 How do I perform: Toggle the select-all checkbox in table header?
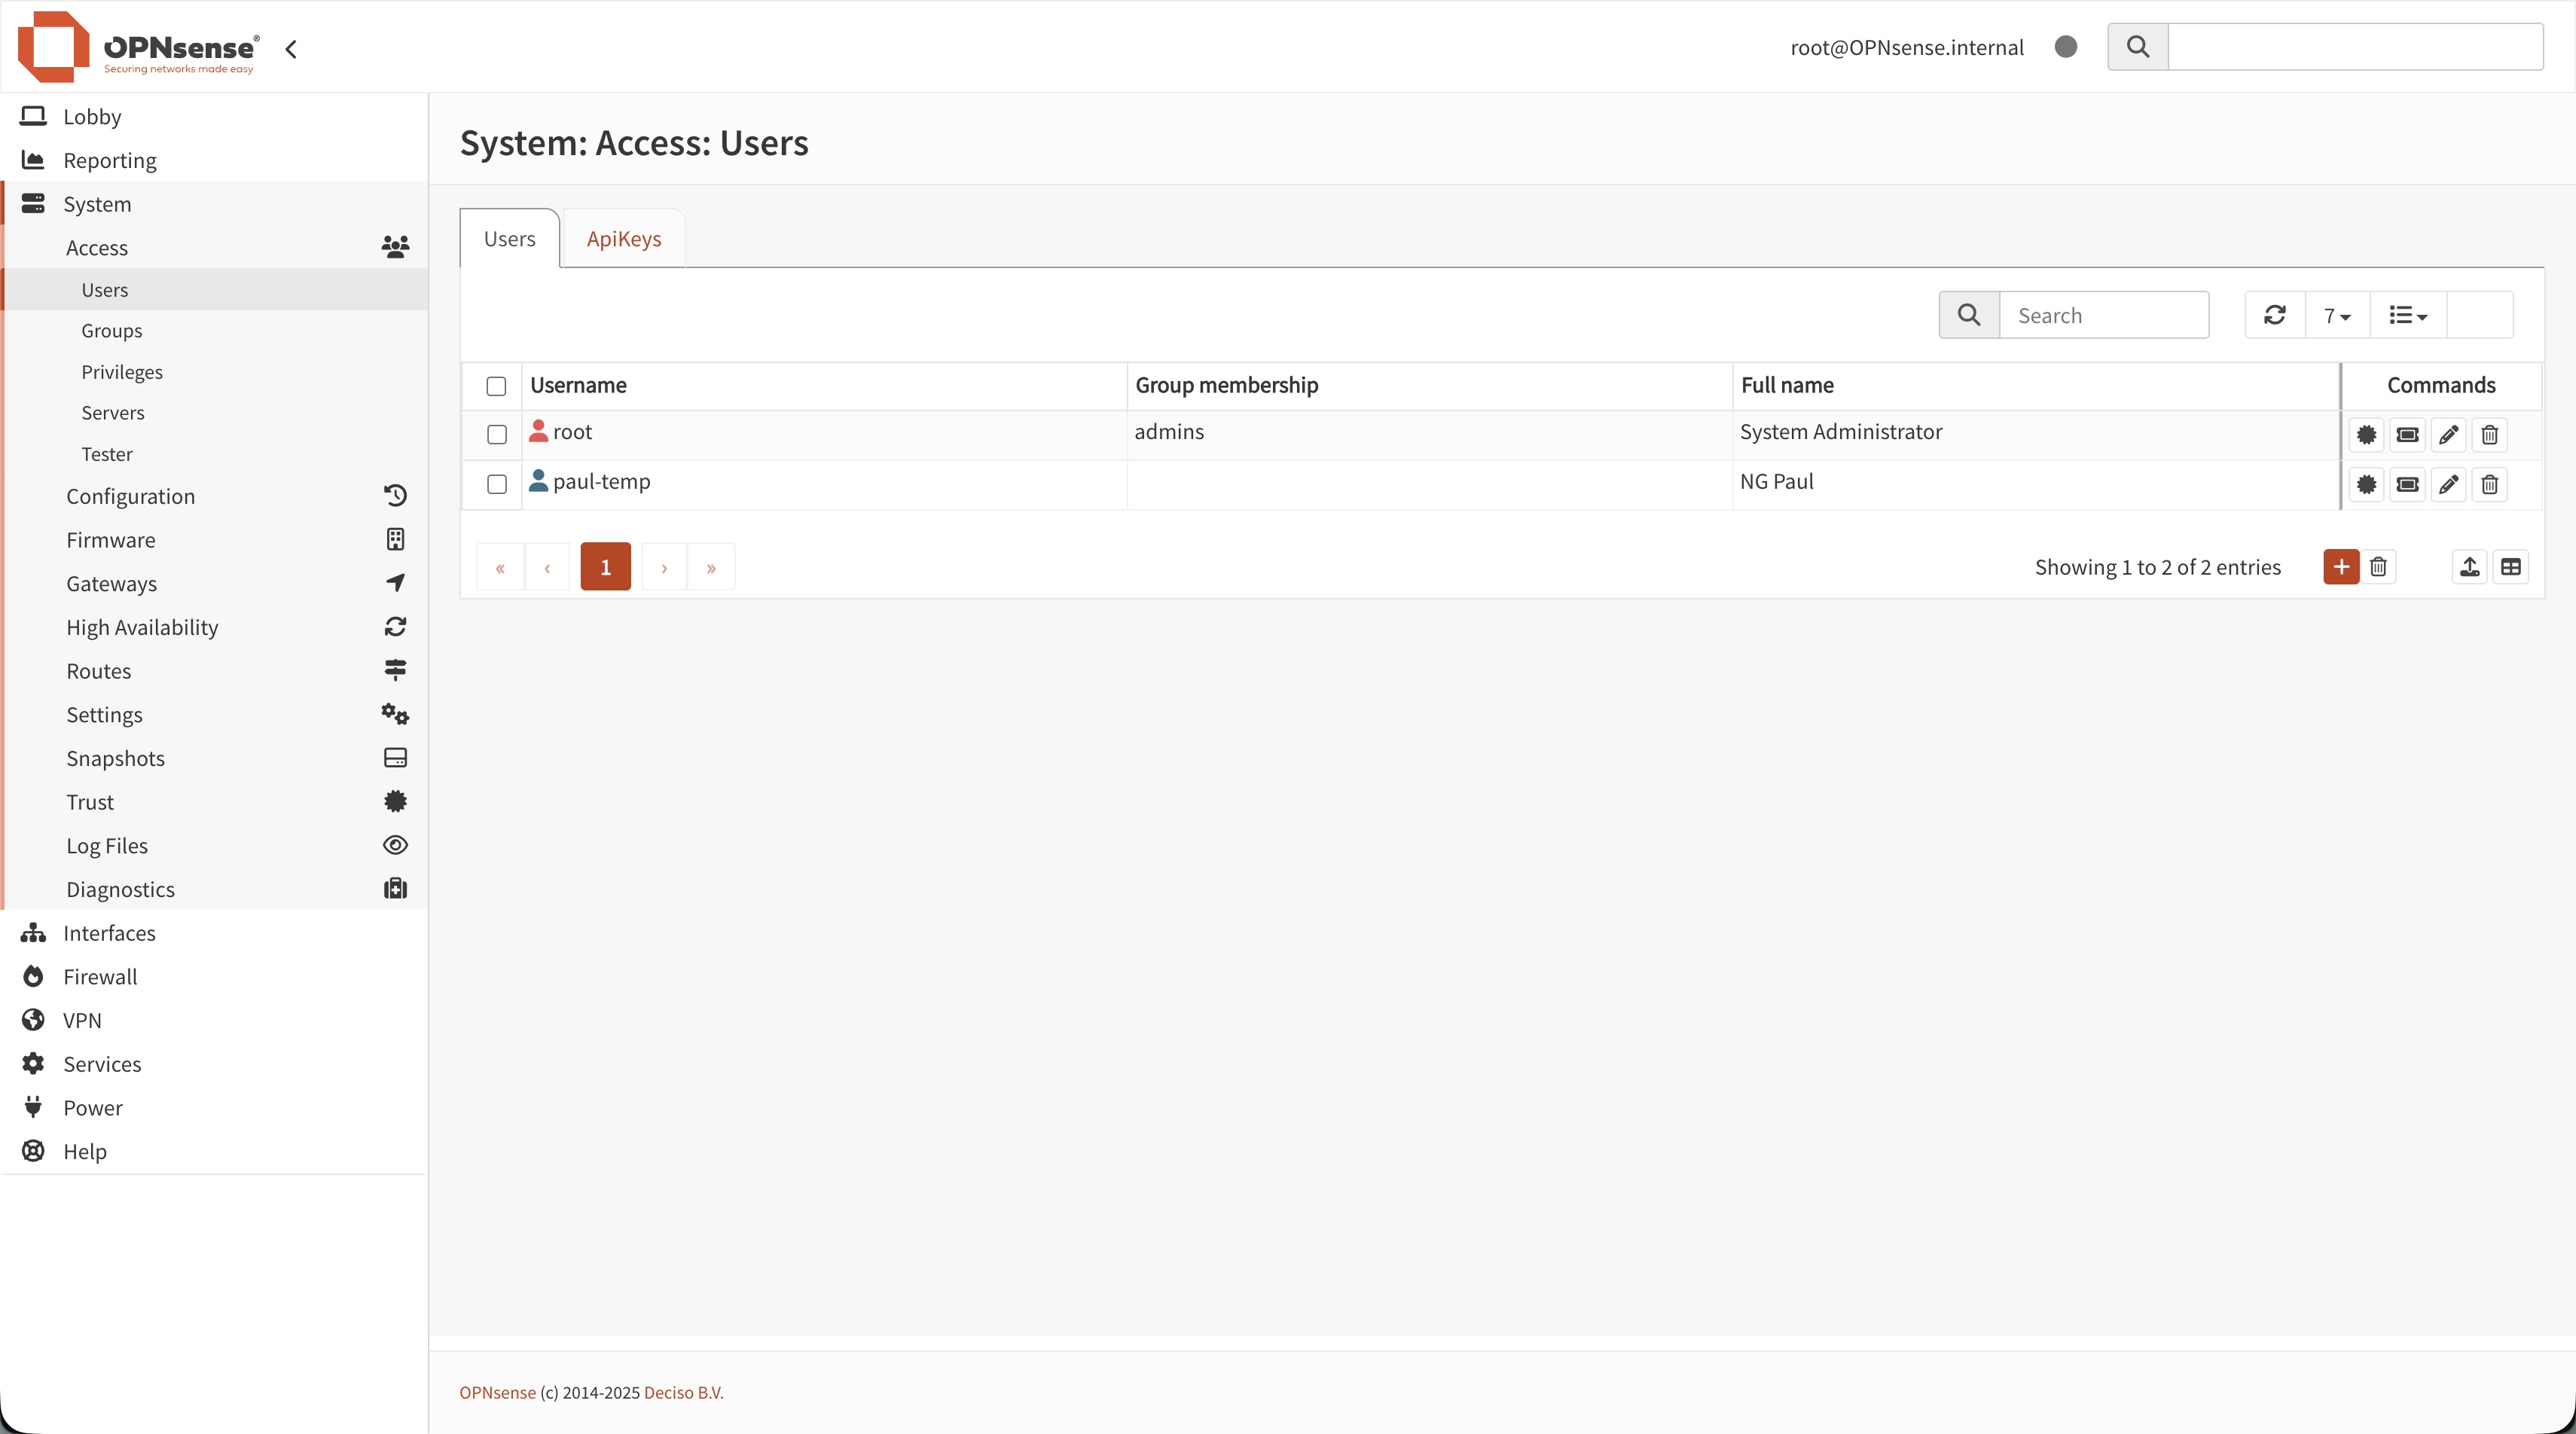(x=497, y=386)
